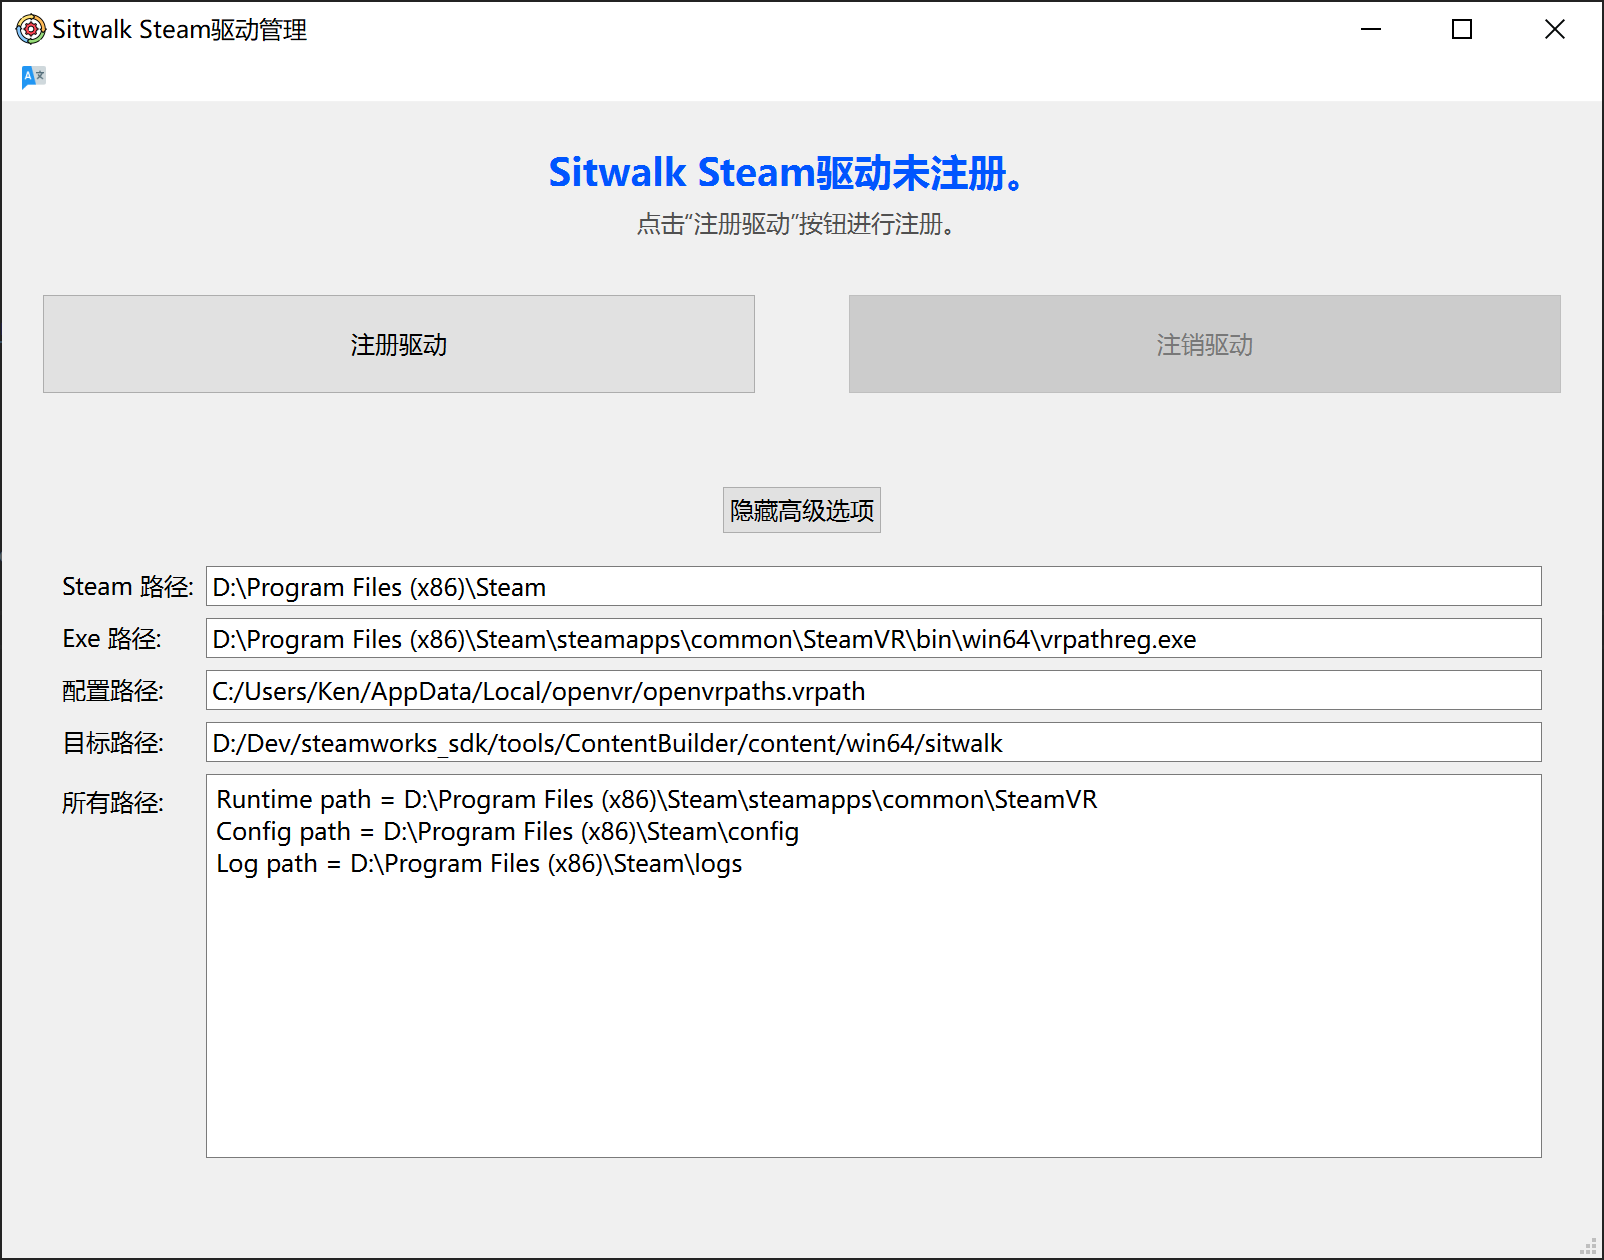Maximize the Sitwalk Steam驱动管理 window
The width and height of the screenshot is (1604, 1260).
click(1462, 29)
